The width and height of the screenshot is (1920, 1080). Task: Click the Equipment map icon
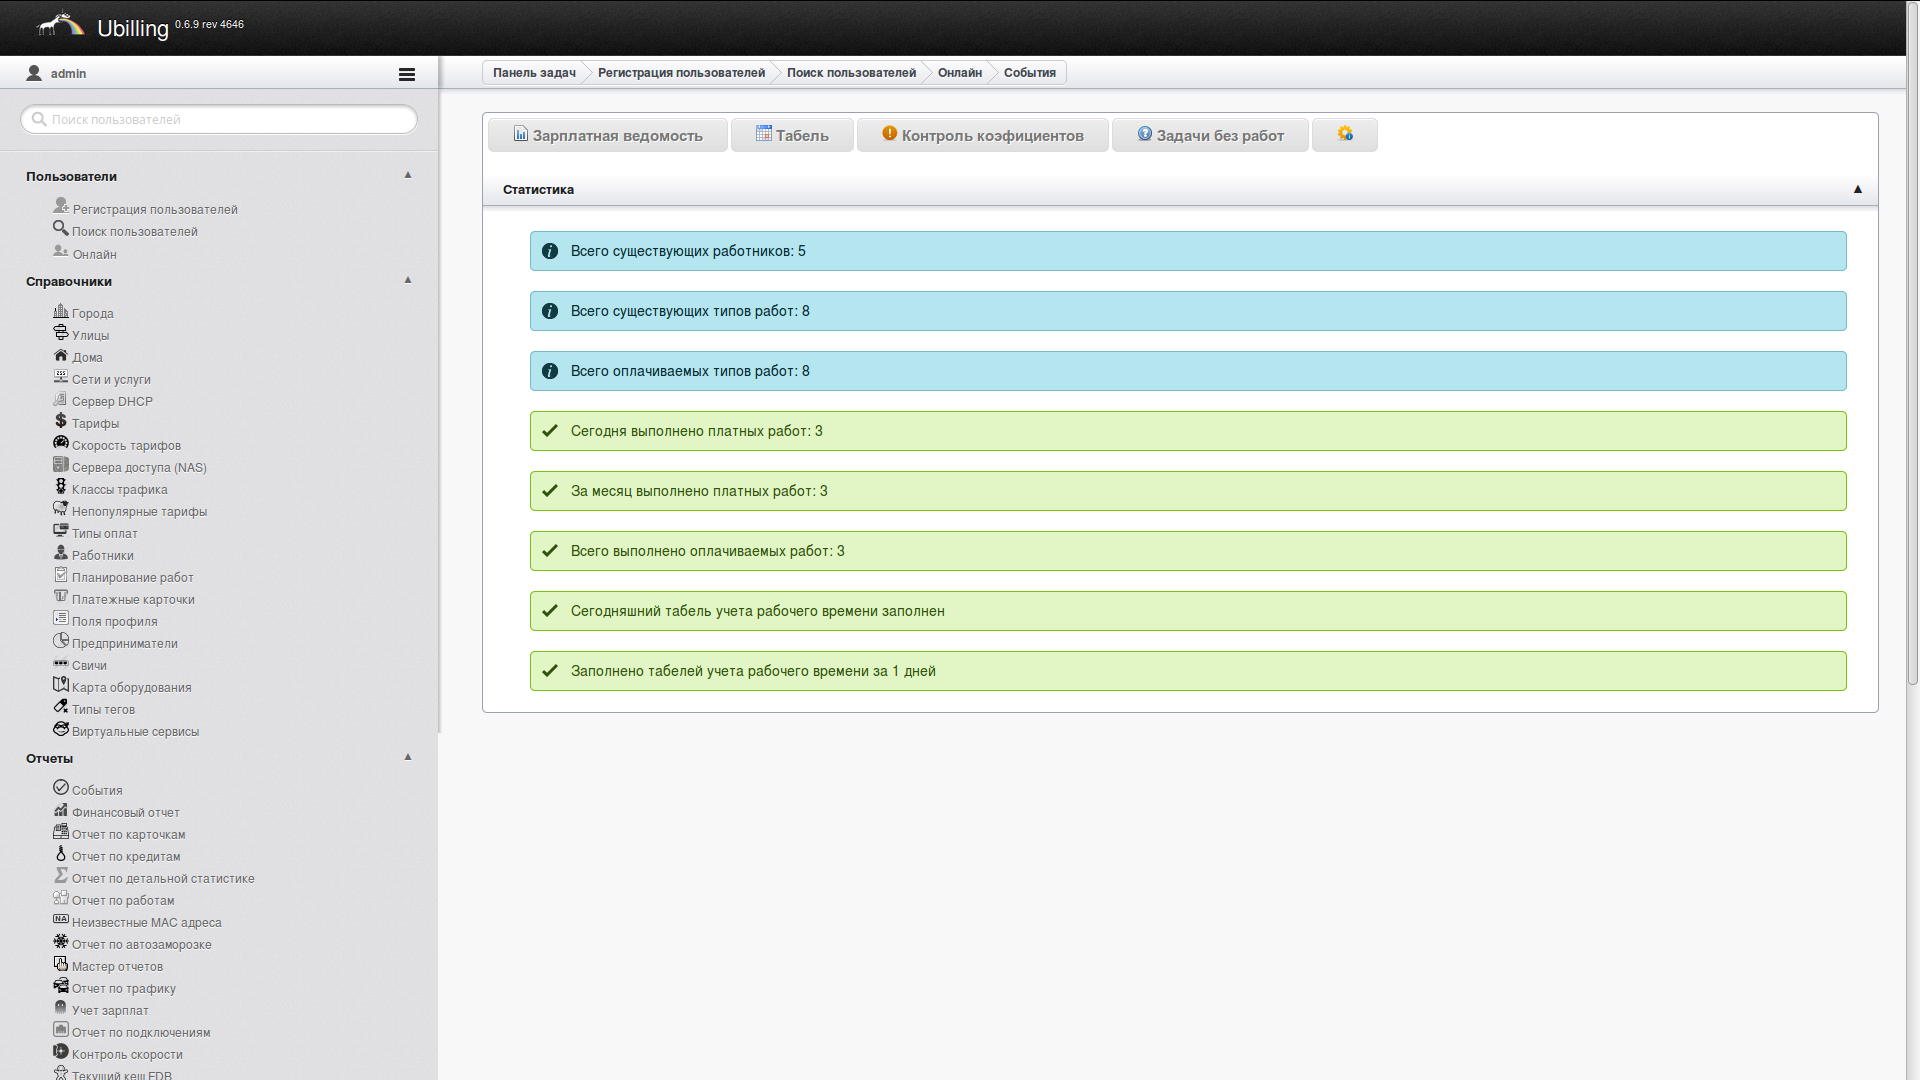[61, 685]
